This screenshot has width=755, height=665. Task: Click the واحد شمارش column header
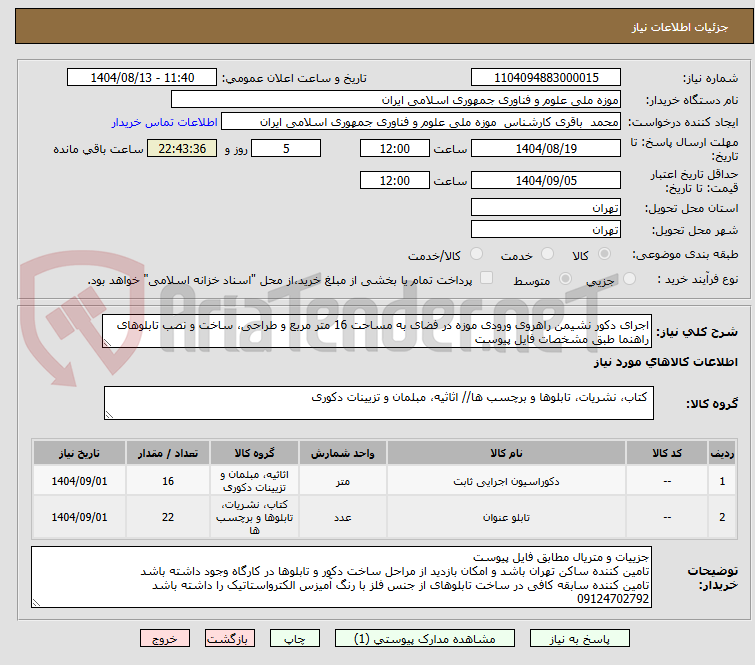click(342, 453)
